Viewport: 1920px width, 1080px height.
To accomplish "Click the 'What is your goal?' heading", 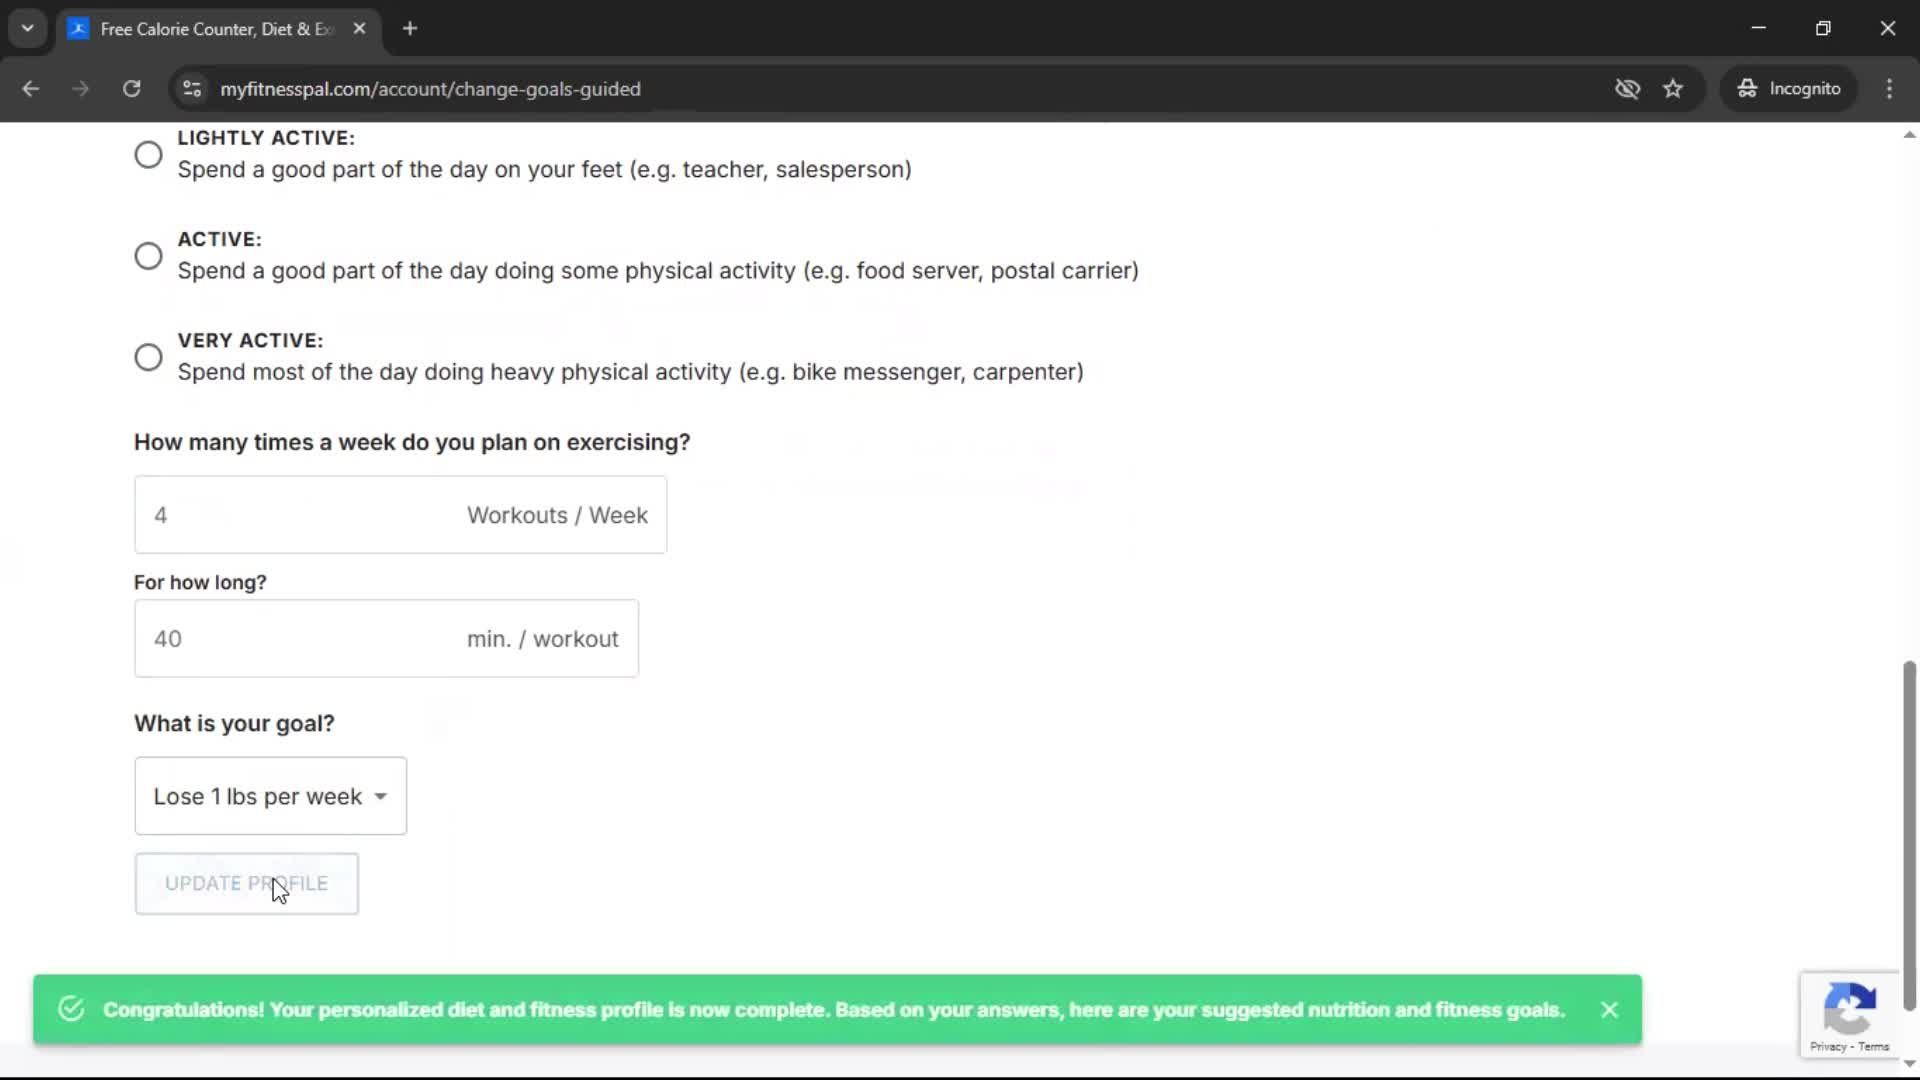I will pyautogui.click(x=234, y=723).
